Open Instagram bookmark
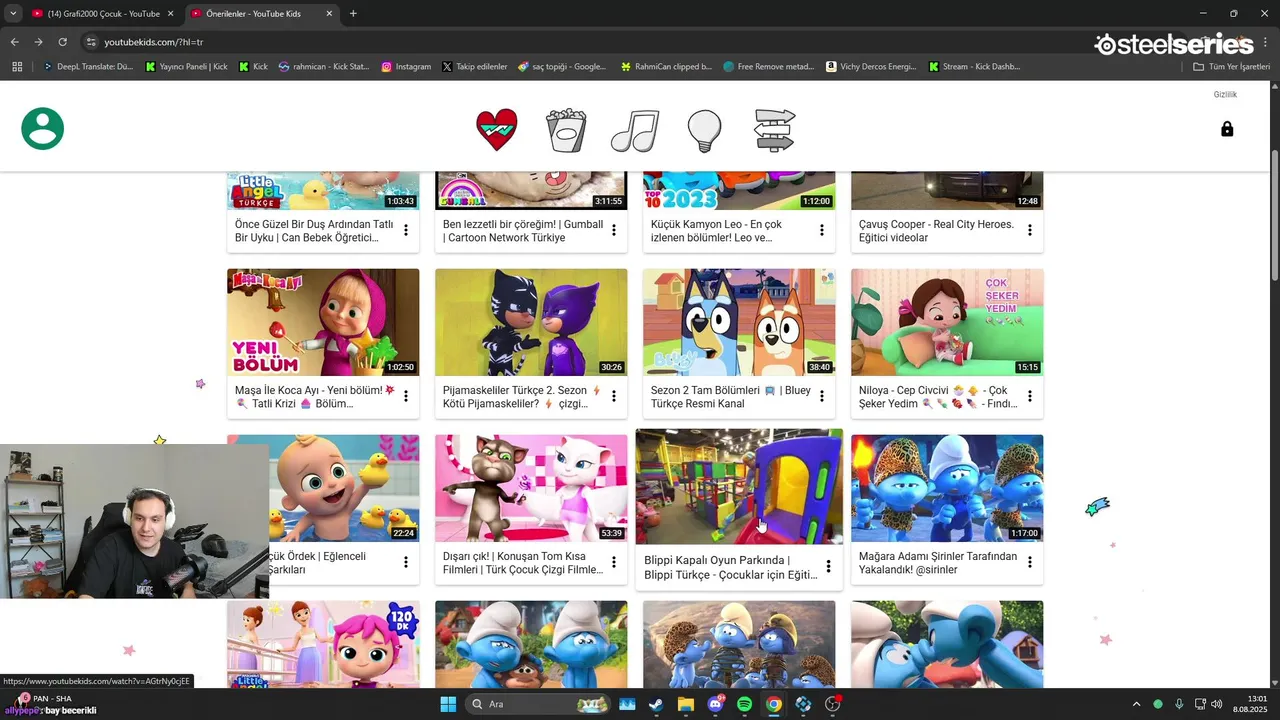 pyautogui.click(x=406, y=67)
